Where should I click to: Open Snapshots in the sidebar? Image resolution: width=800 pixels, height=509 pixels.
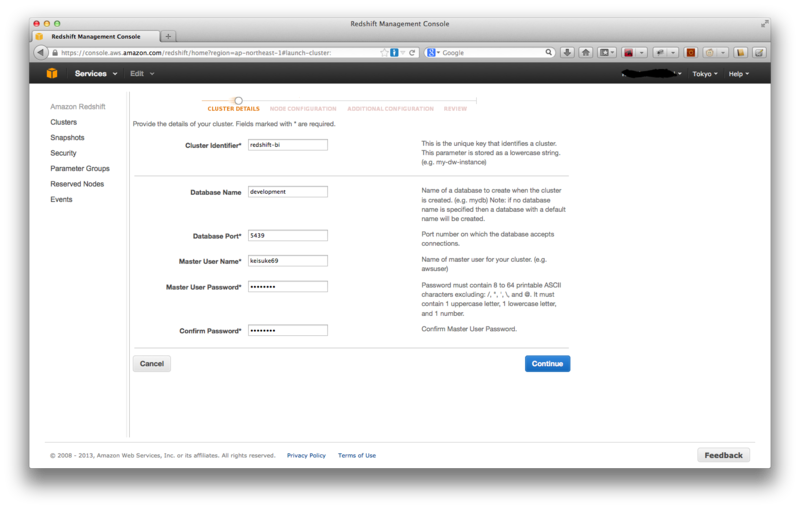coord(67,137)
